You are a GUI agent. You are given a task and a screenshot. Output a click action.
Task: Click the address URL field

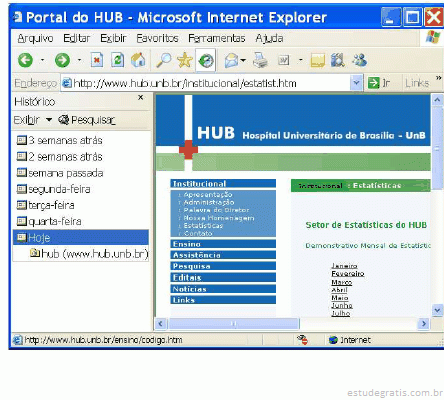click(205, 83)
